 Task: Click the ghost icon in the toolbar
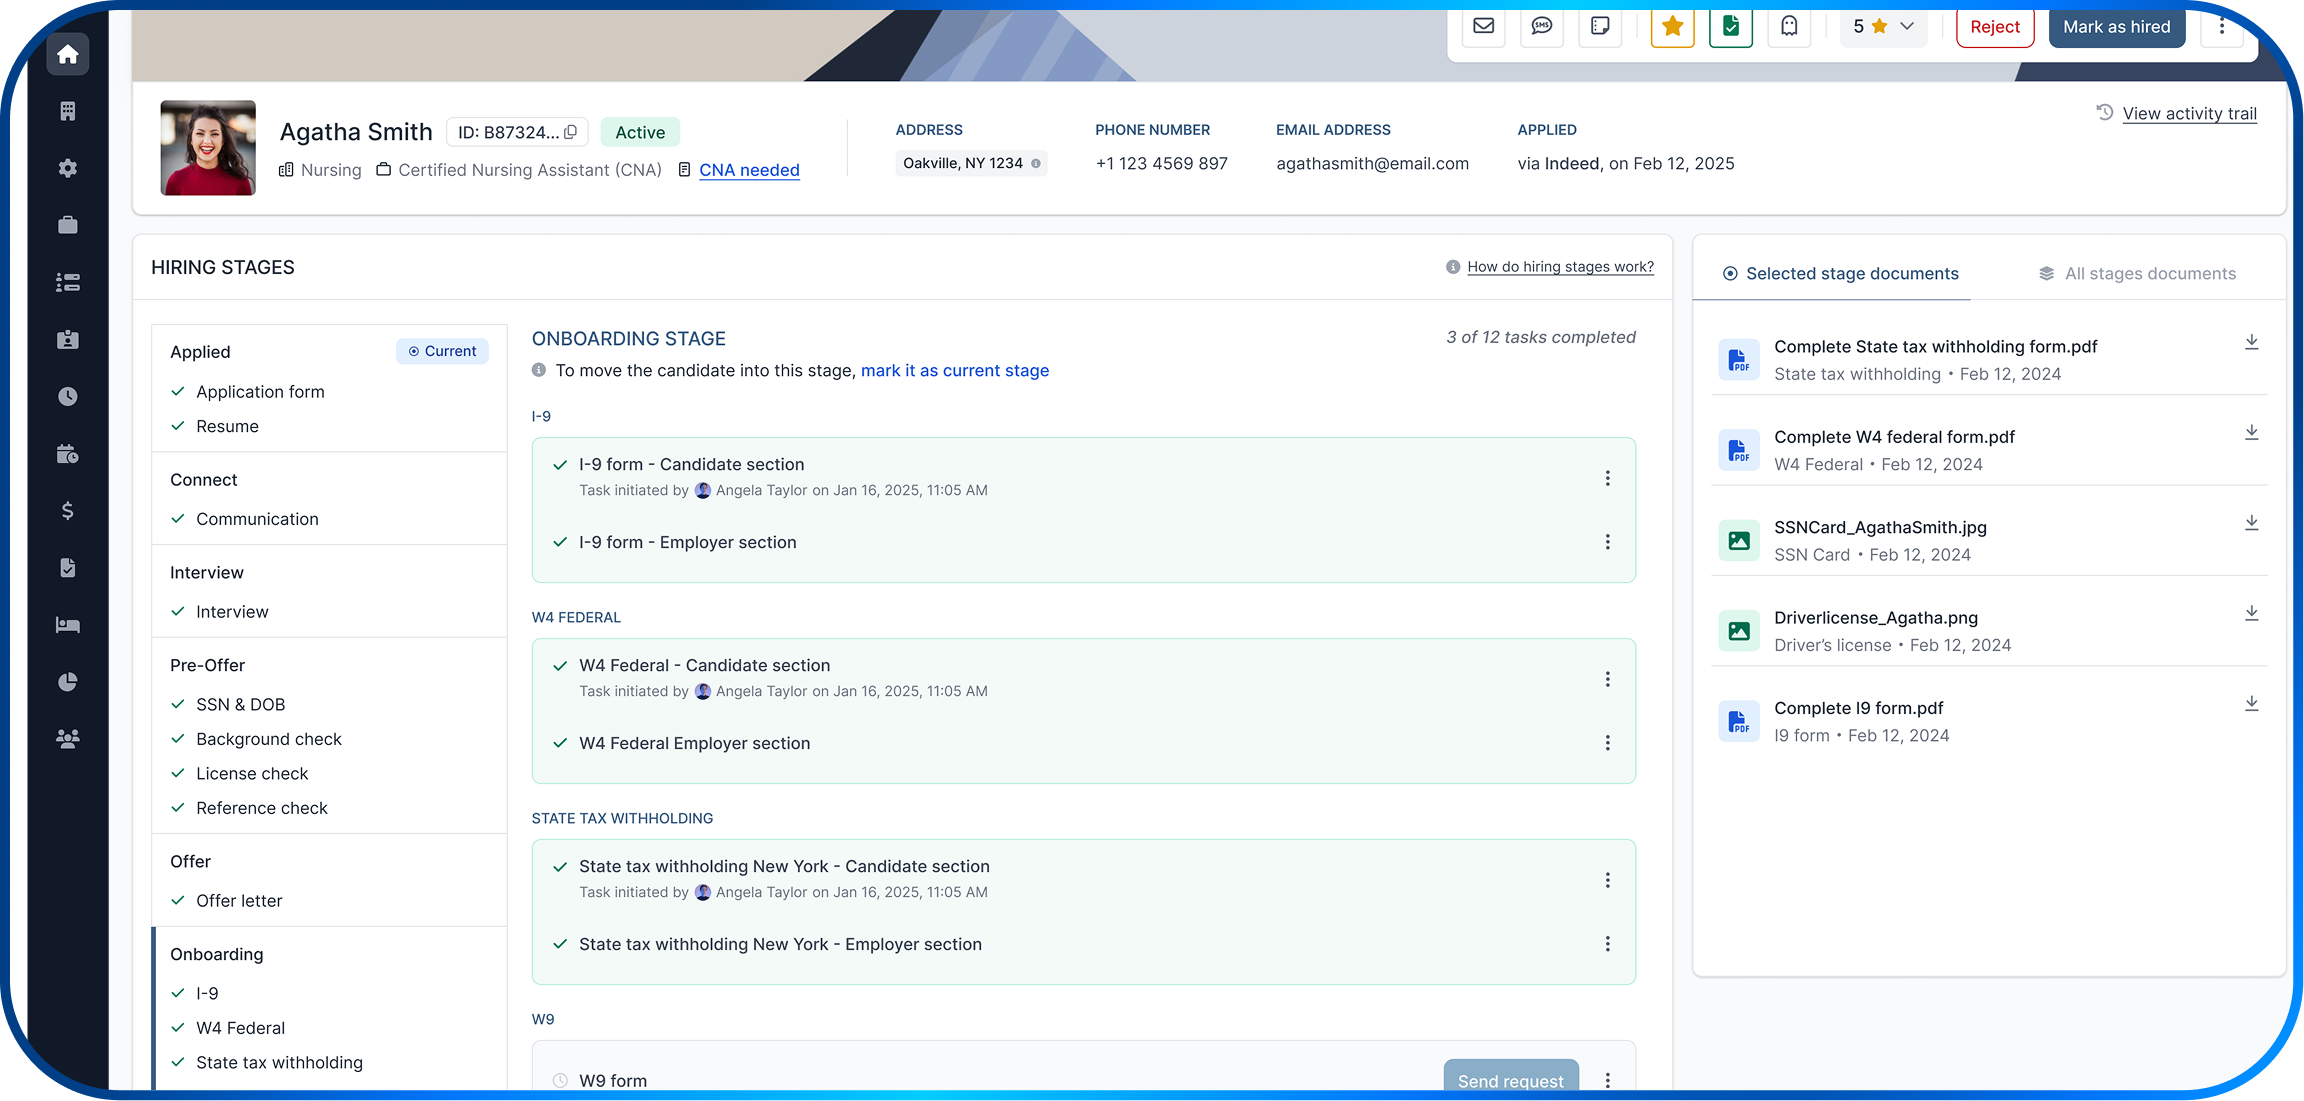click(1789, 28)
